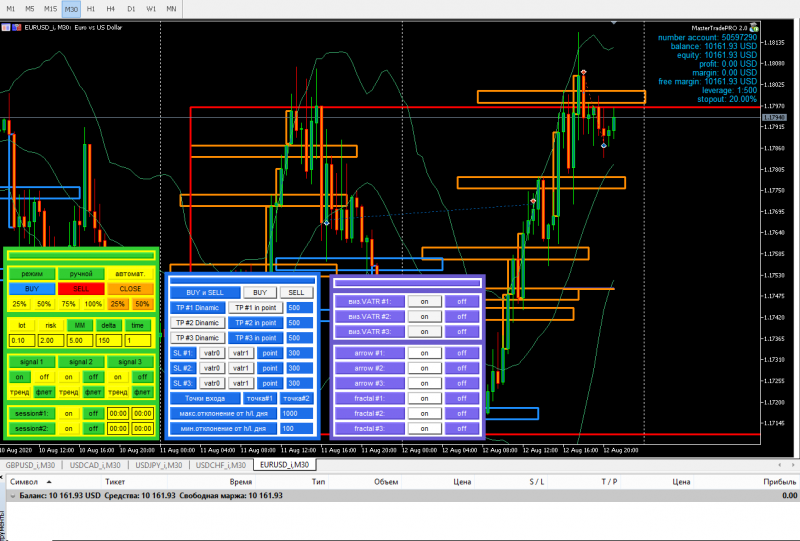The image size is (800, 541).
Task: Open the USDJPY_i,M30 chart tab
Action: [158, 465]
